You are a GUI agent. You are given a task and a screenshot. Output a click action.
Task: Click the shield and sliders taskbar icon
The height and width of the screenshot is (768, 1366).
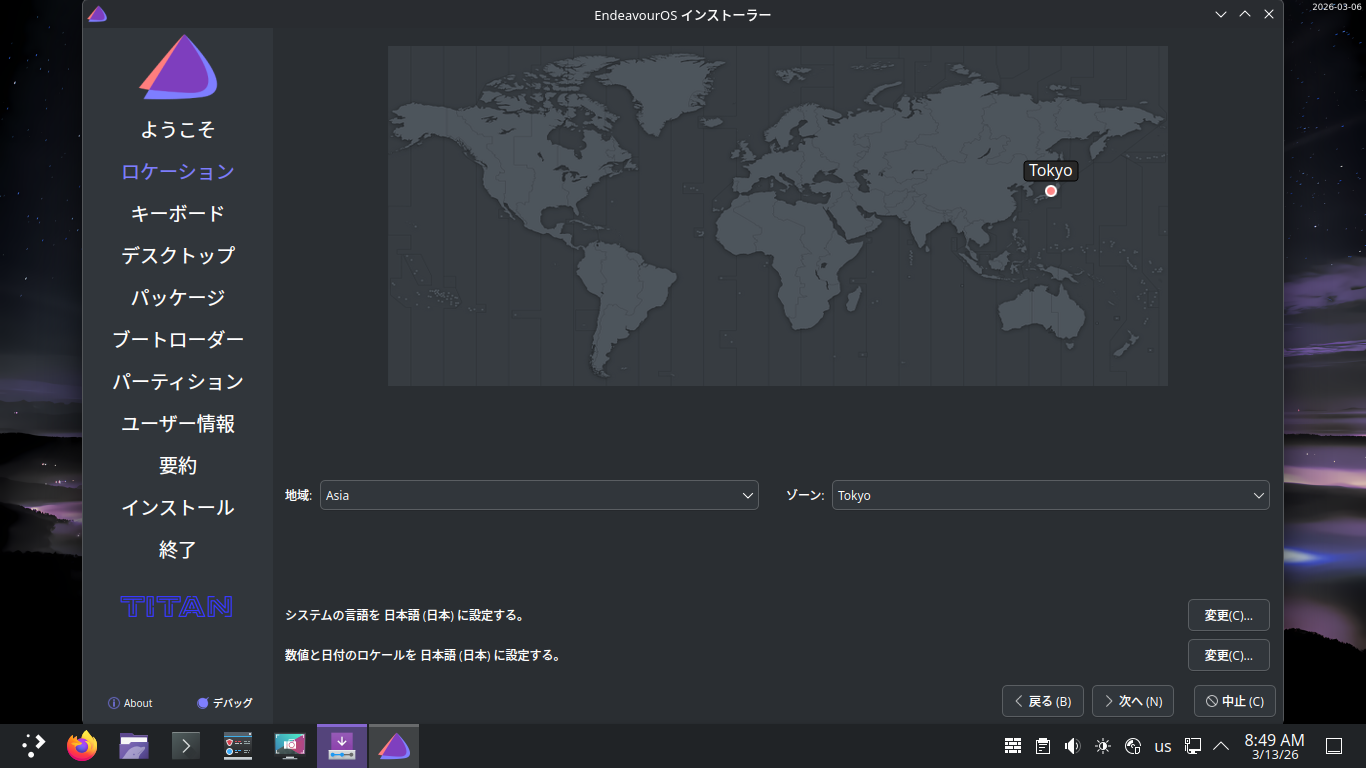tap(238, 745)
